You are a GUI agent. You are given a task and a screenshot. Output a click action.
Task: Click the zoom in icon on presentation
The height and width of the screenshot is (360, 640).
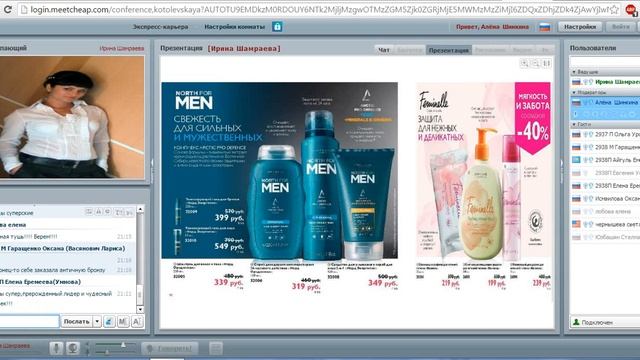(x=524, y=63)
